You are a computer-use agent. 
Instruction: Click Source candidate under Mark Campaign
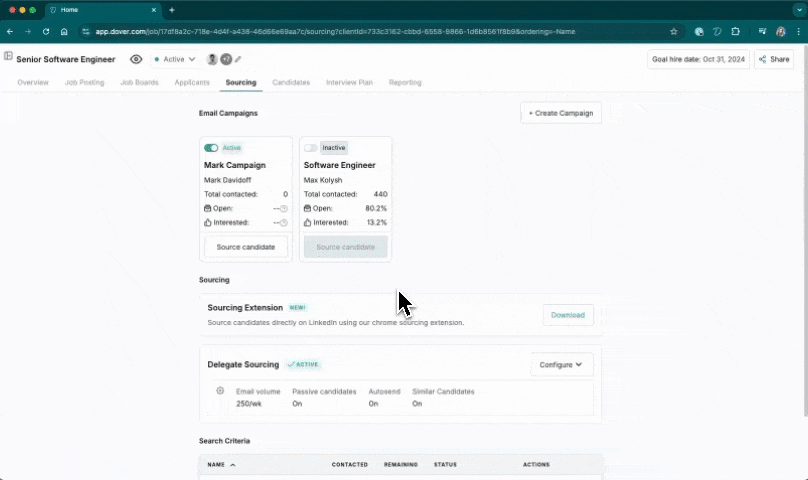(246, 247)
